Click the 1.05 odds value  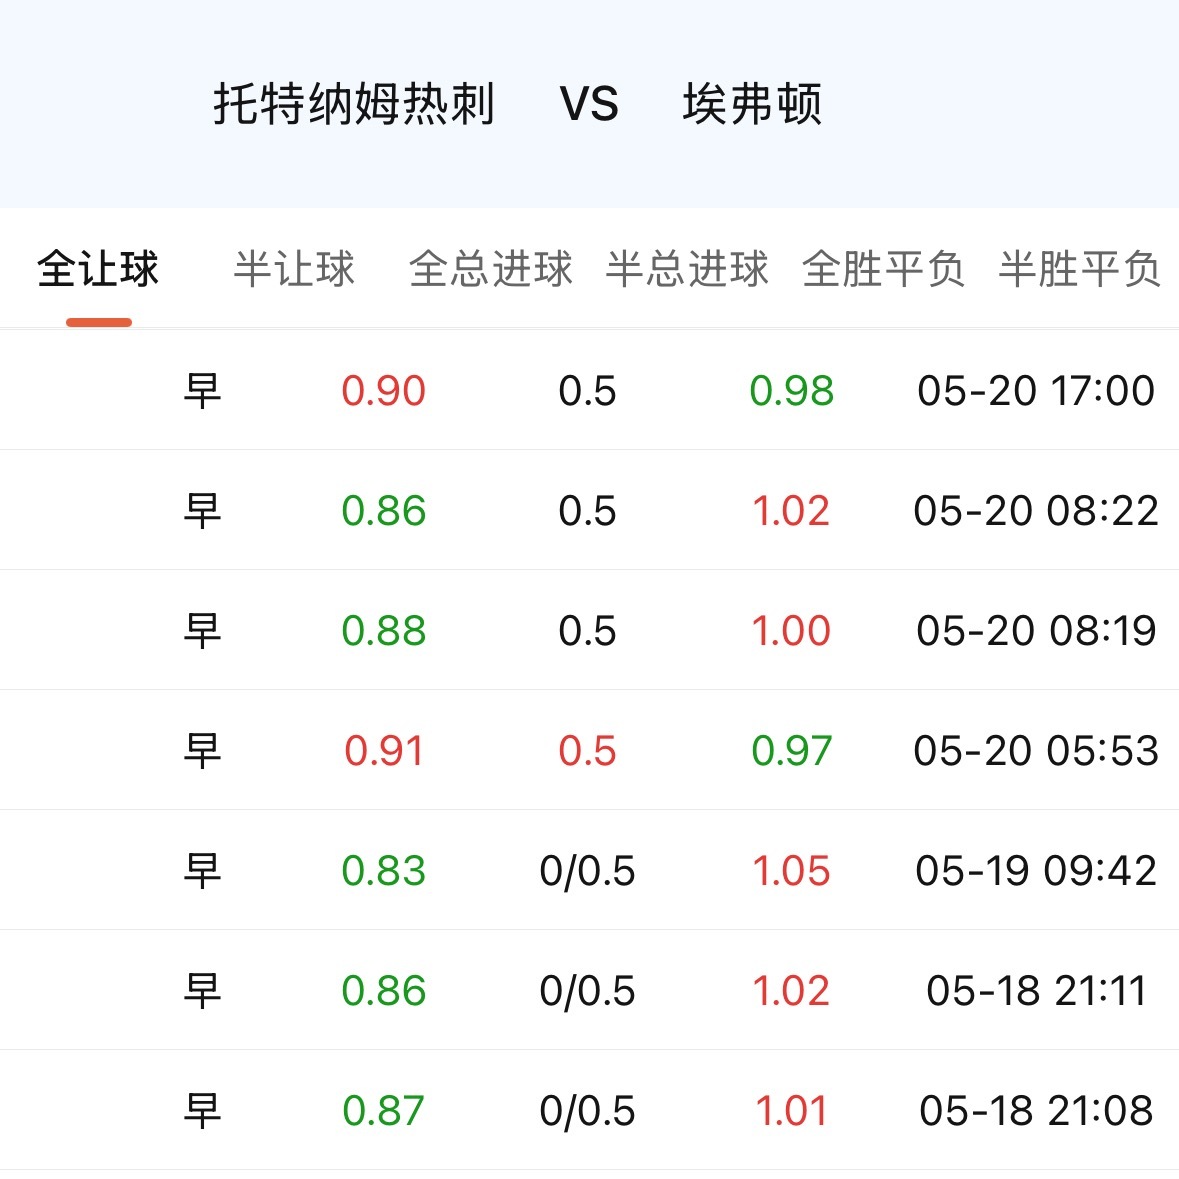(x=792, y=871)
